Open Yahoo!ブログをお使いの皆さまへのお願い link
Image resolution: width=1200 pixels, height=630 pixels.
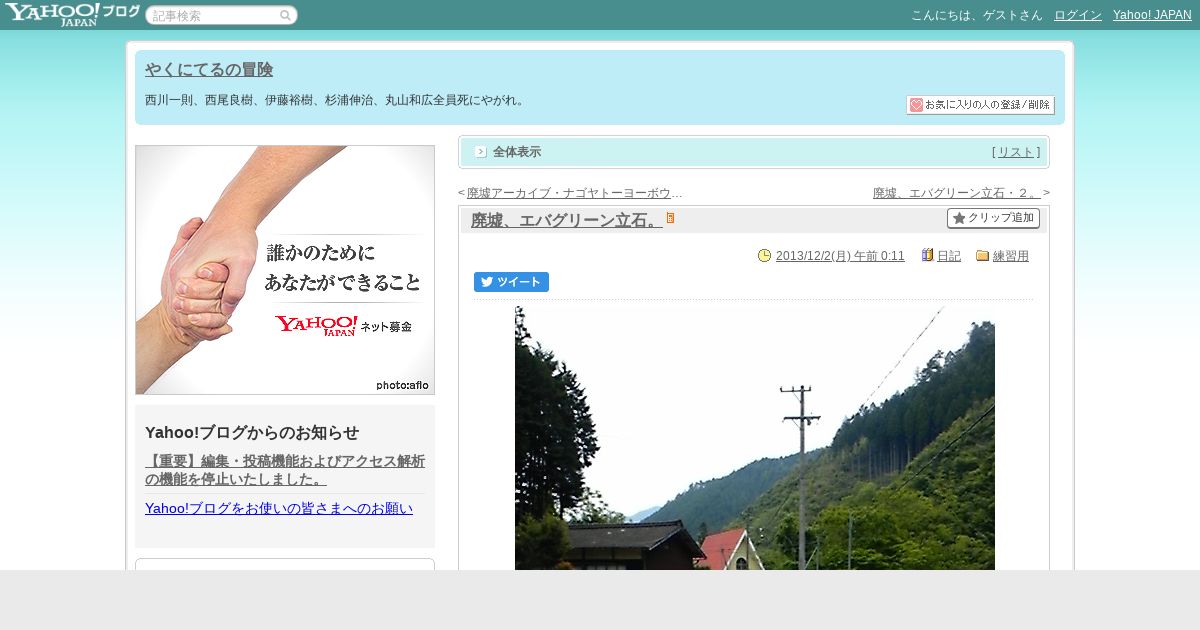click(x=279, y=508)
